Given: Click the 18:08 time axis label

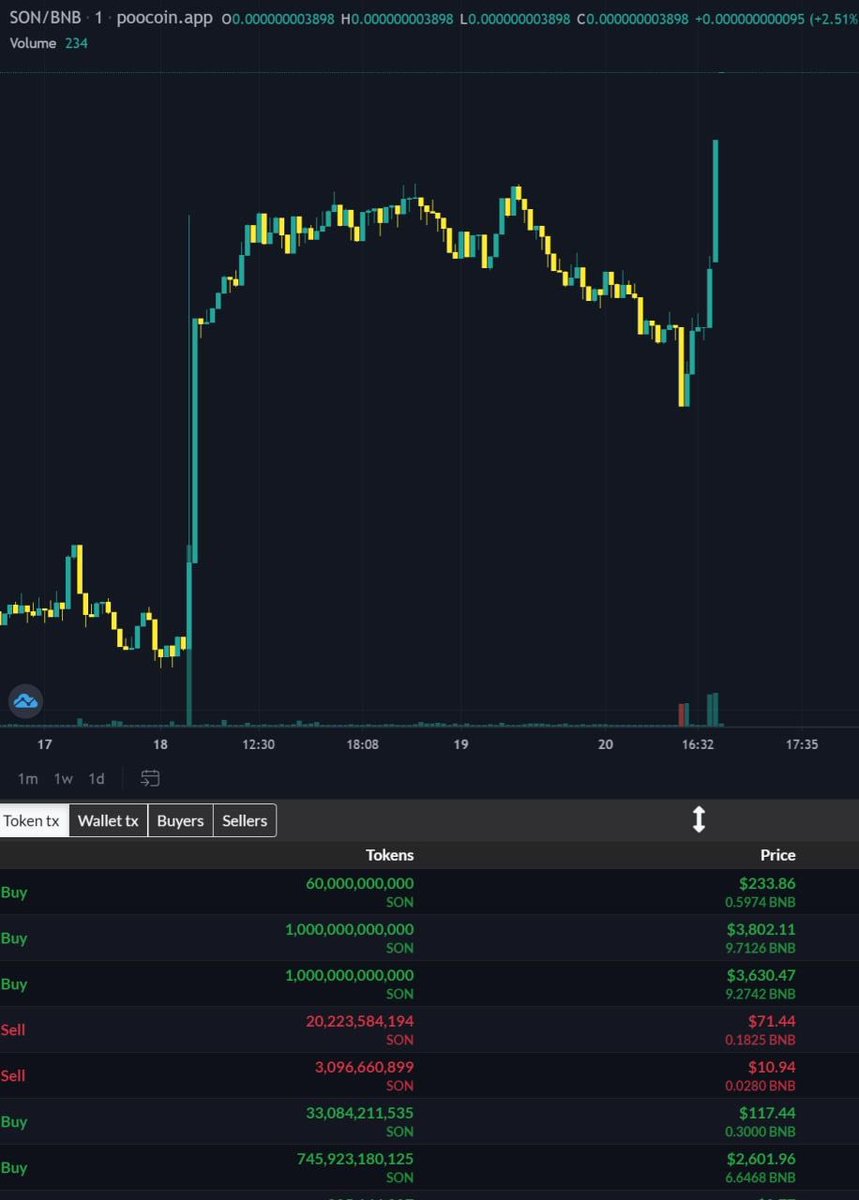Looking at the screenshot, I should click(363, 745).
